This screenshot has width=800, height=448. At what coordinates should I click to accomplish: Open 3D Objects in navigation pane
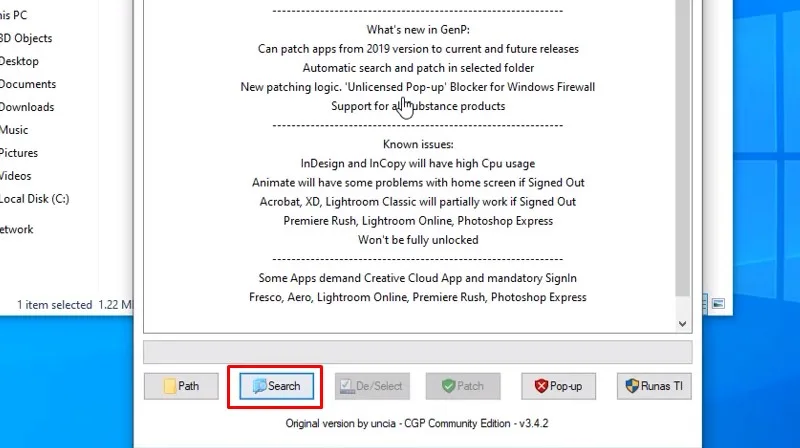(x=26, y=38)
